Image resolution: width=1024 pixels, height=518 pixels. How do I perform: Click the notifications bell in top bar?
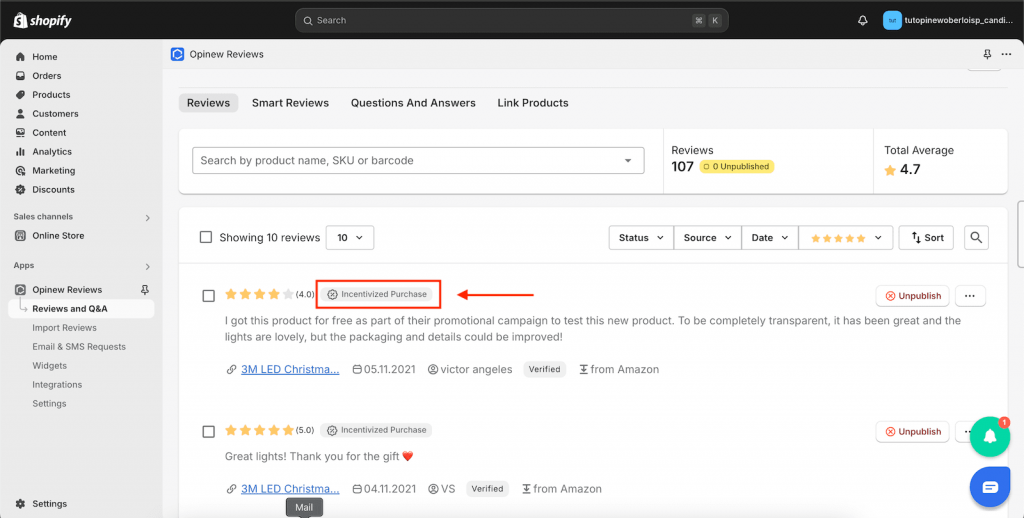coord(862,20)
